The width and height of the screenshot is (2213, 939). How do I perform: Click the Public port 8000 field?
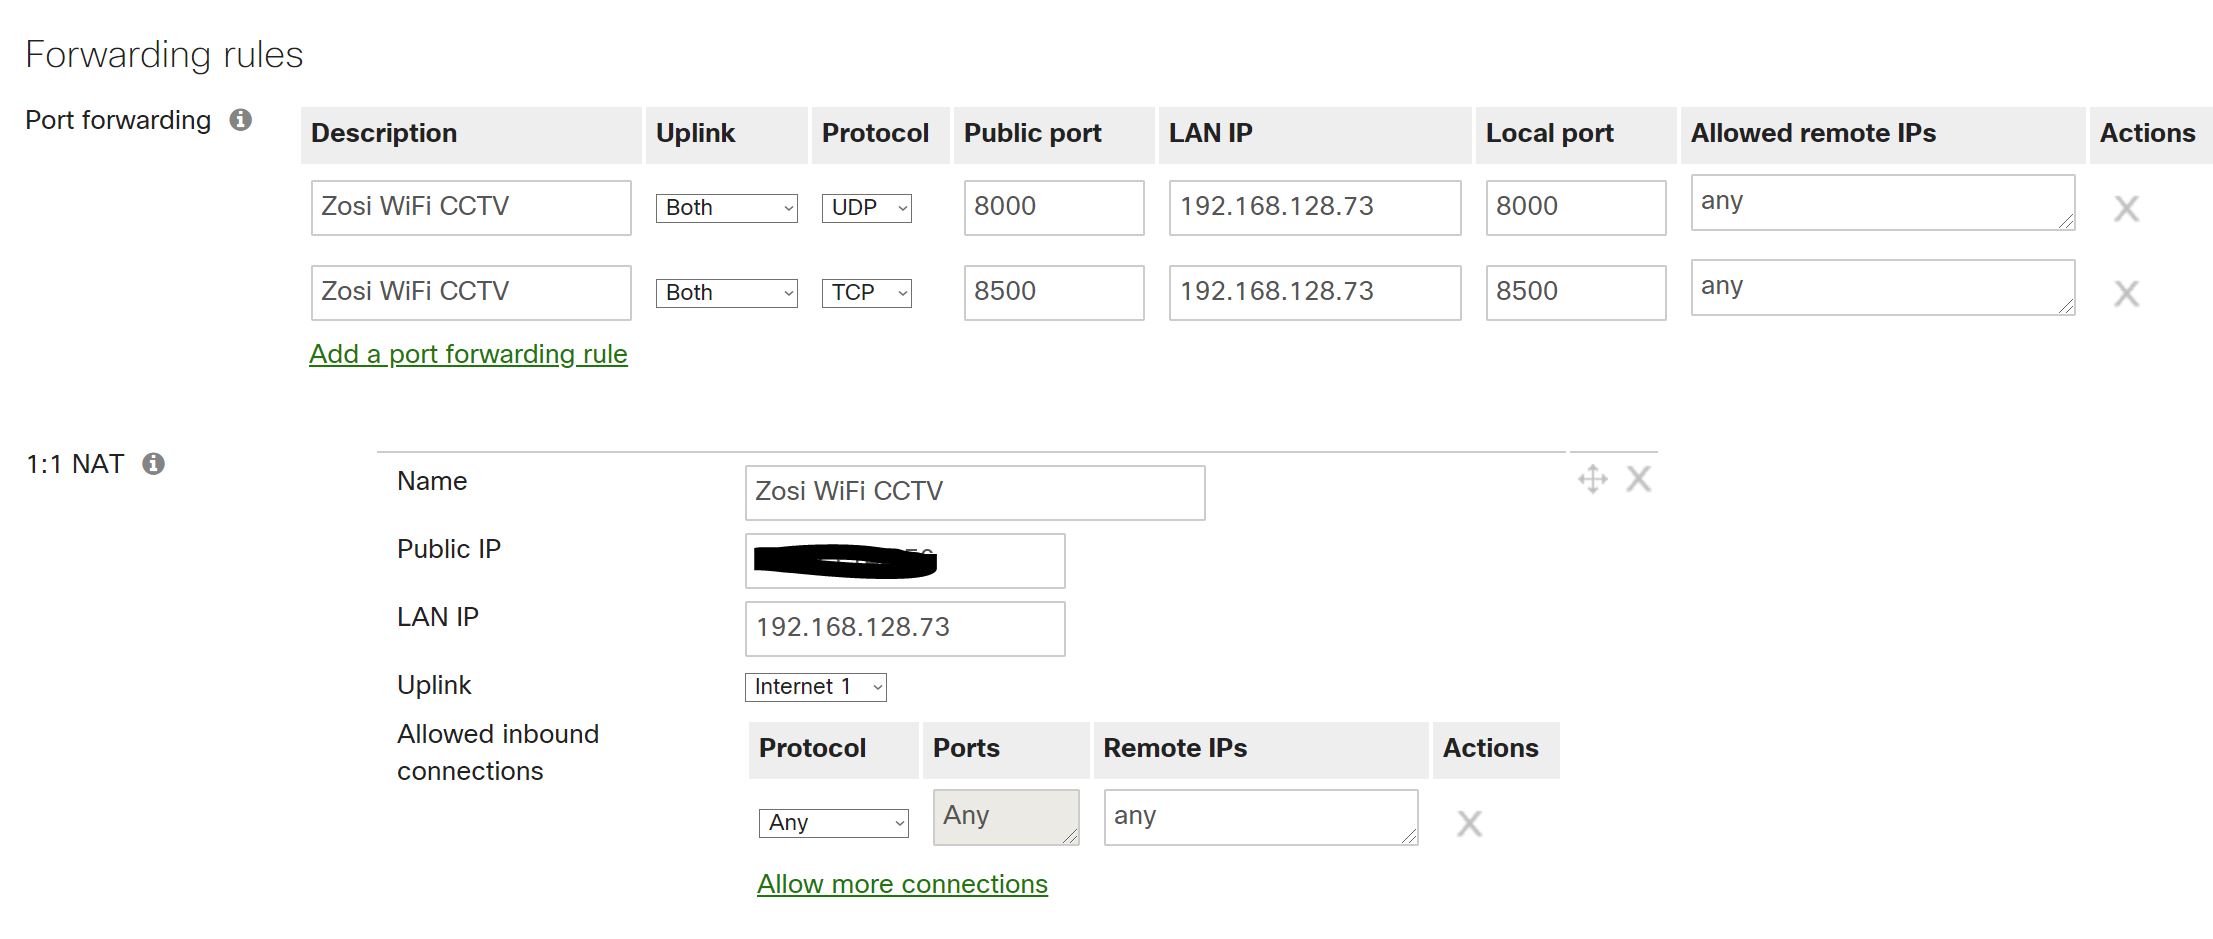coord(1053,208)
